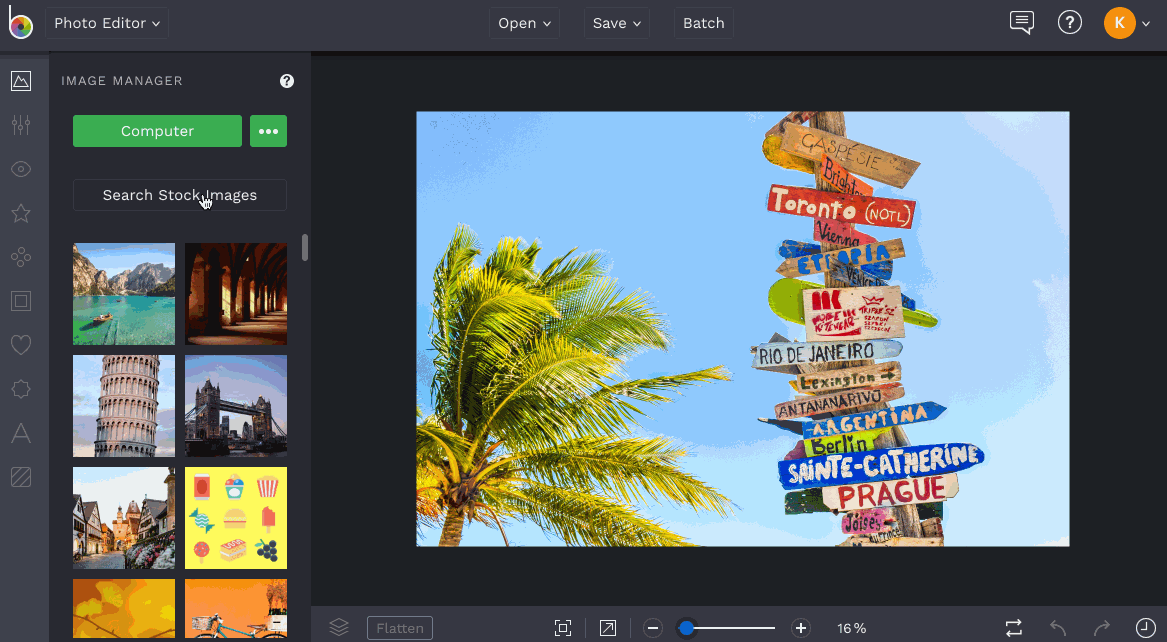
Task: Open the history clock icon
Action: point(1145,628)
